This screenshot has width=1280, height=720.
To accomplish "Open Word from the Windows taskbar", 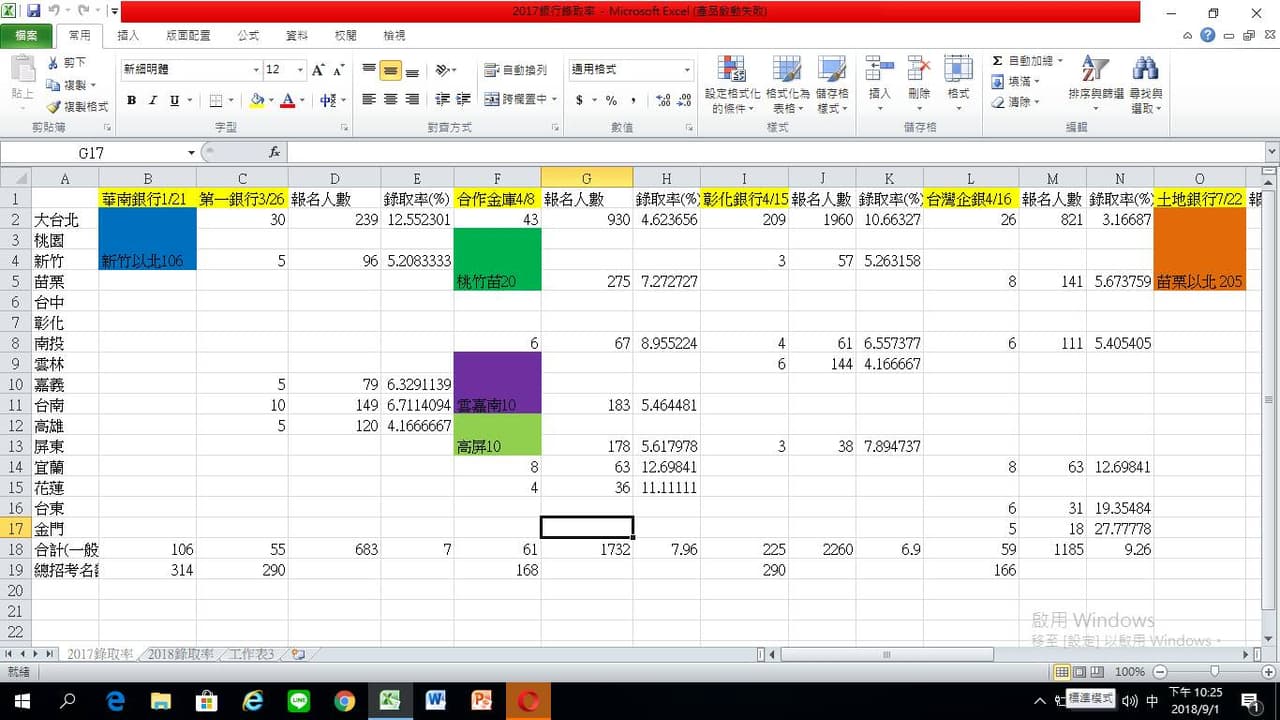I will [x=435, y=701].
